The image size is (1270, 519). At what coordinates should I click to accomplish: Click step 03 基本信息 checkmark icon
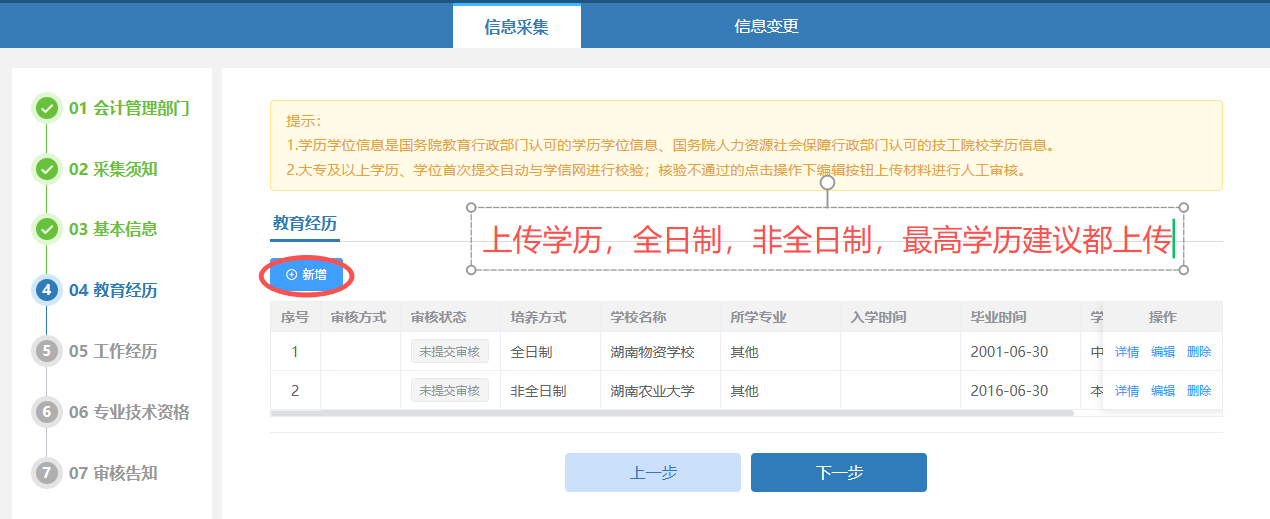coord(46,229)
